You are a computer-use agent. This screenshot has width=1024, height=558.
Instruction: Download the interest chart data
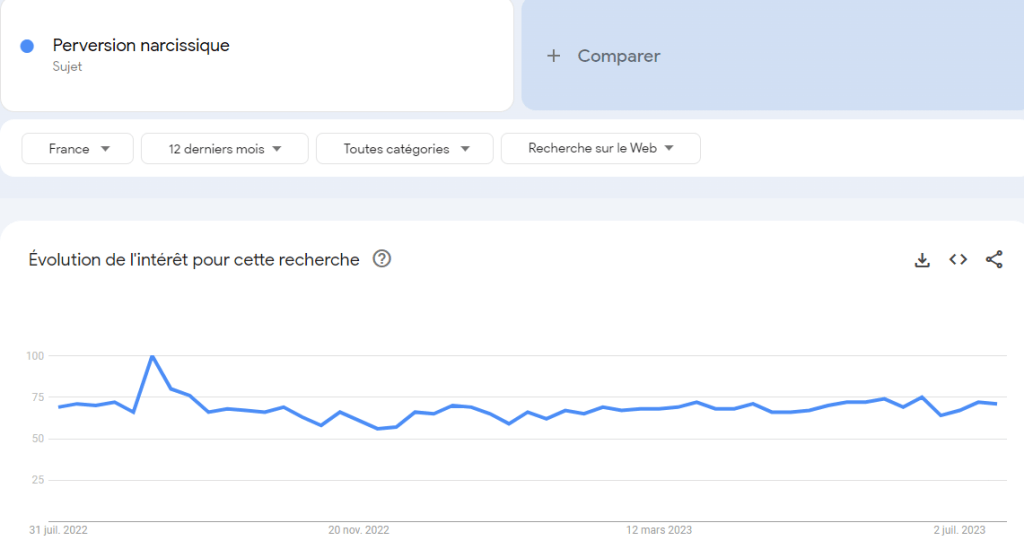922,260
